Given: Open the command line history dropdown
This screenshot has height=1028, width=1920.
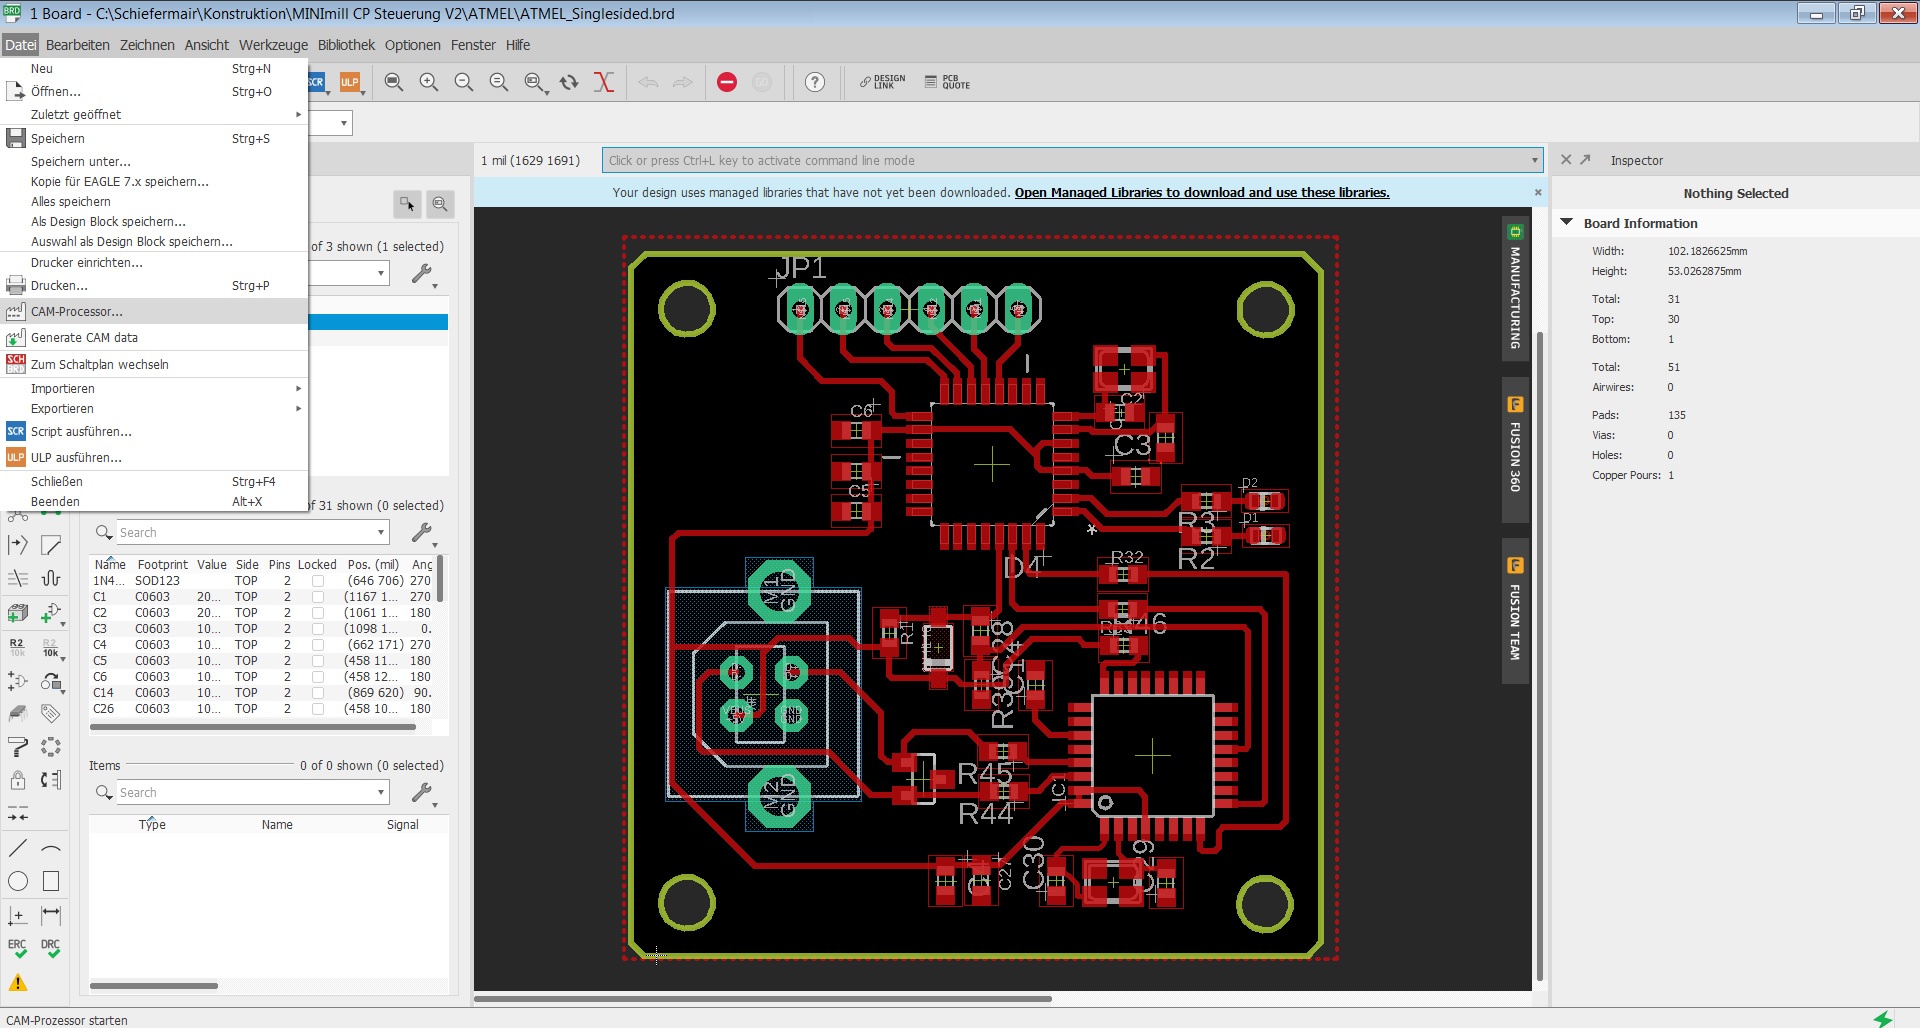Looking at the screenshot, I should click(1534, 161).
